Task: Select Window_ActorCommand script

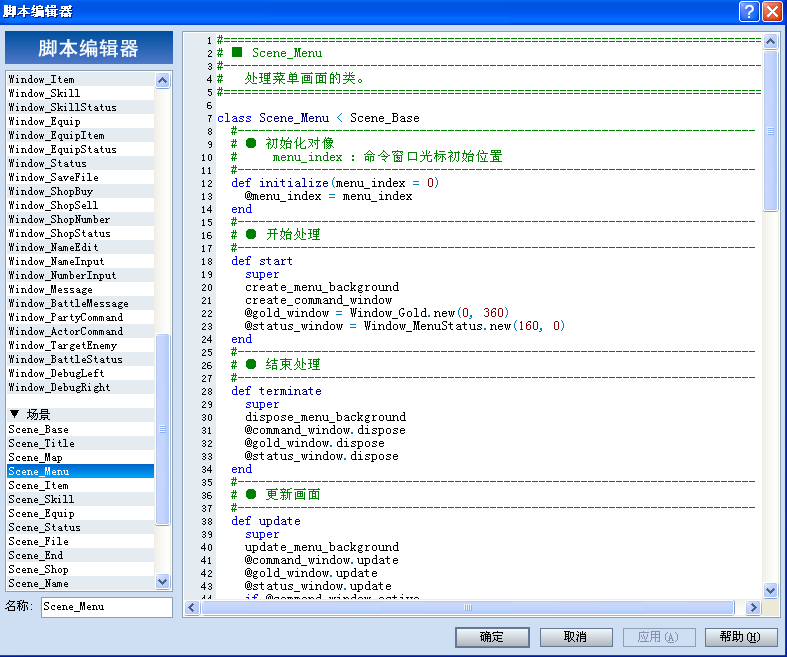Action: coord(80,332)
